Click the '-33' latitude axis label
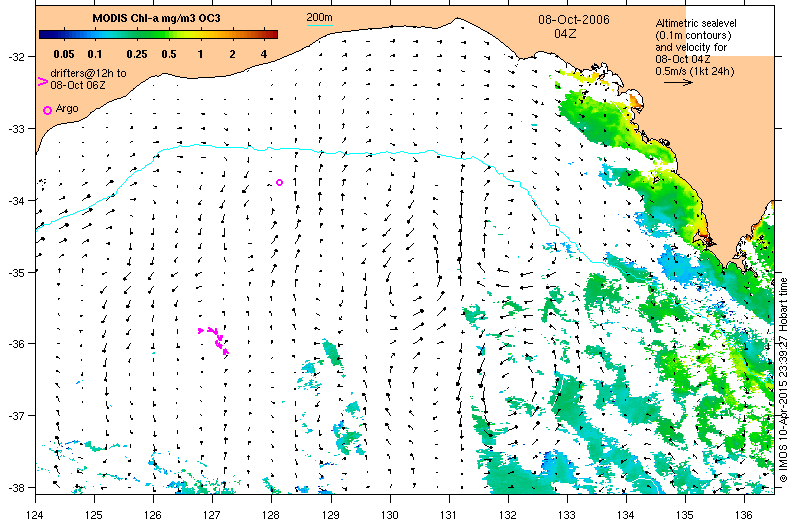 click(x=15, y=129)
